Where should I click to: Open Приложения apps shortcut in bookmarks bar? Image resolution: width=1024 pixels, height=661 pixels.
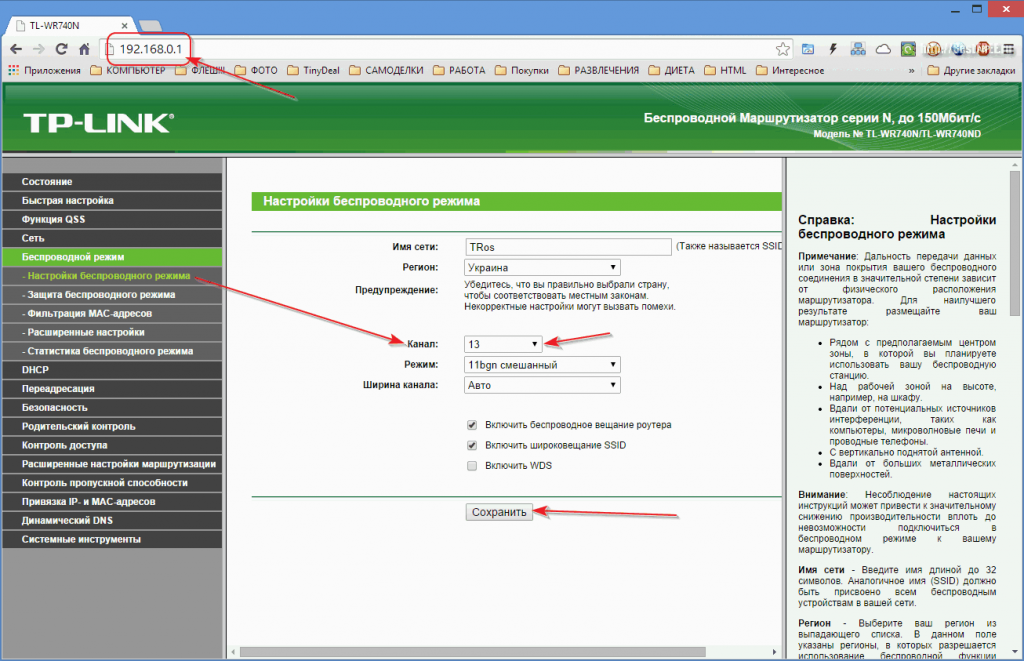coord(44,70)
